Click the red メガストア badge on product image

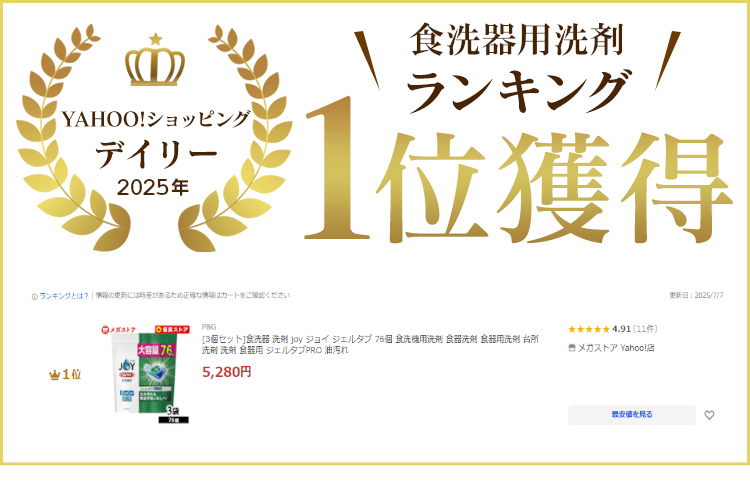(119, 329)
